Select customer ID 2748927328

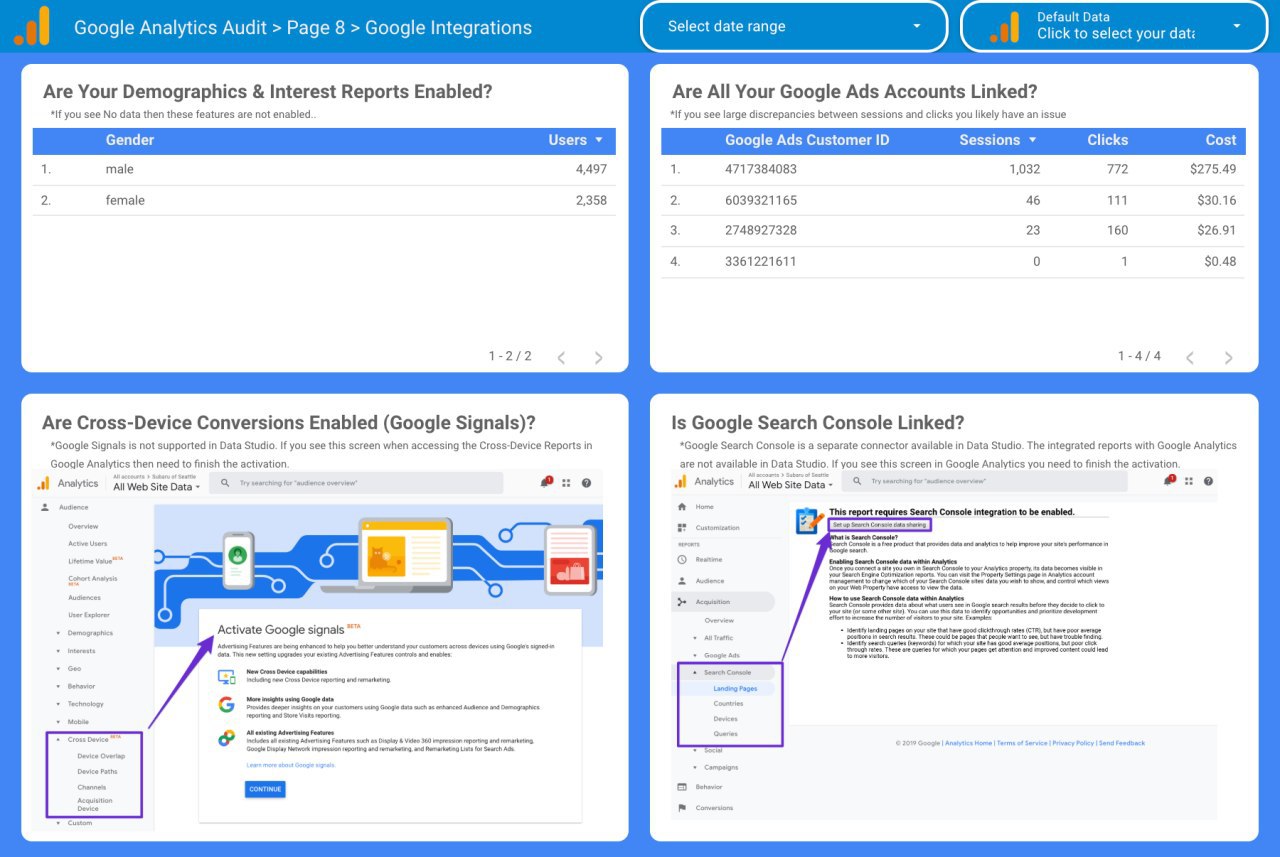[x=761, y=230]
